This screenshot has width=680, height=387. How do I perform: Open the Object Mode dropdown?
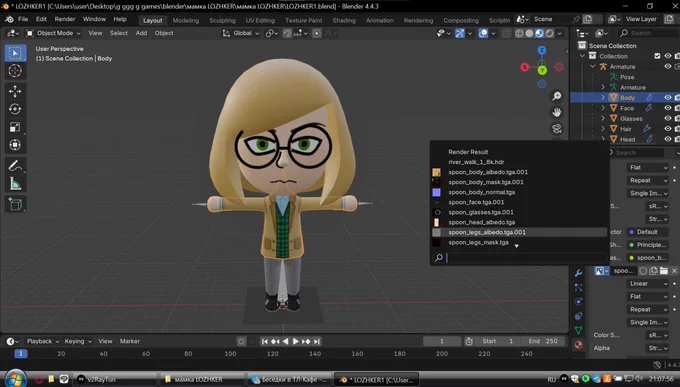coord(53,33)
